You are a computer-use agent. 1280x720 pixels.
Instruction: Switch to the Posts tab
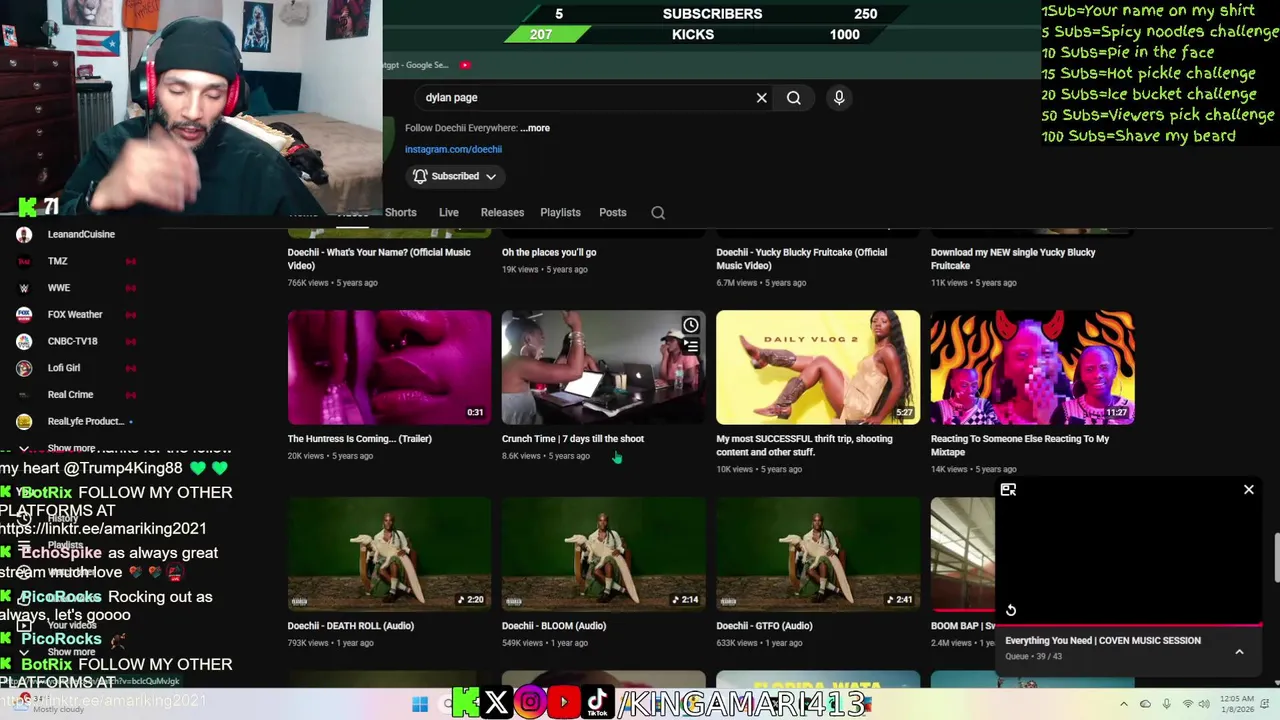click(x=613, y=213)
